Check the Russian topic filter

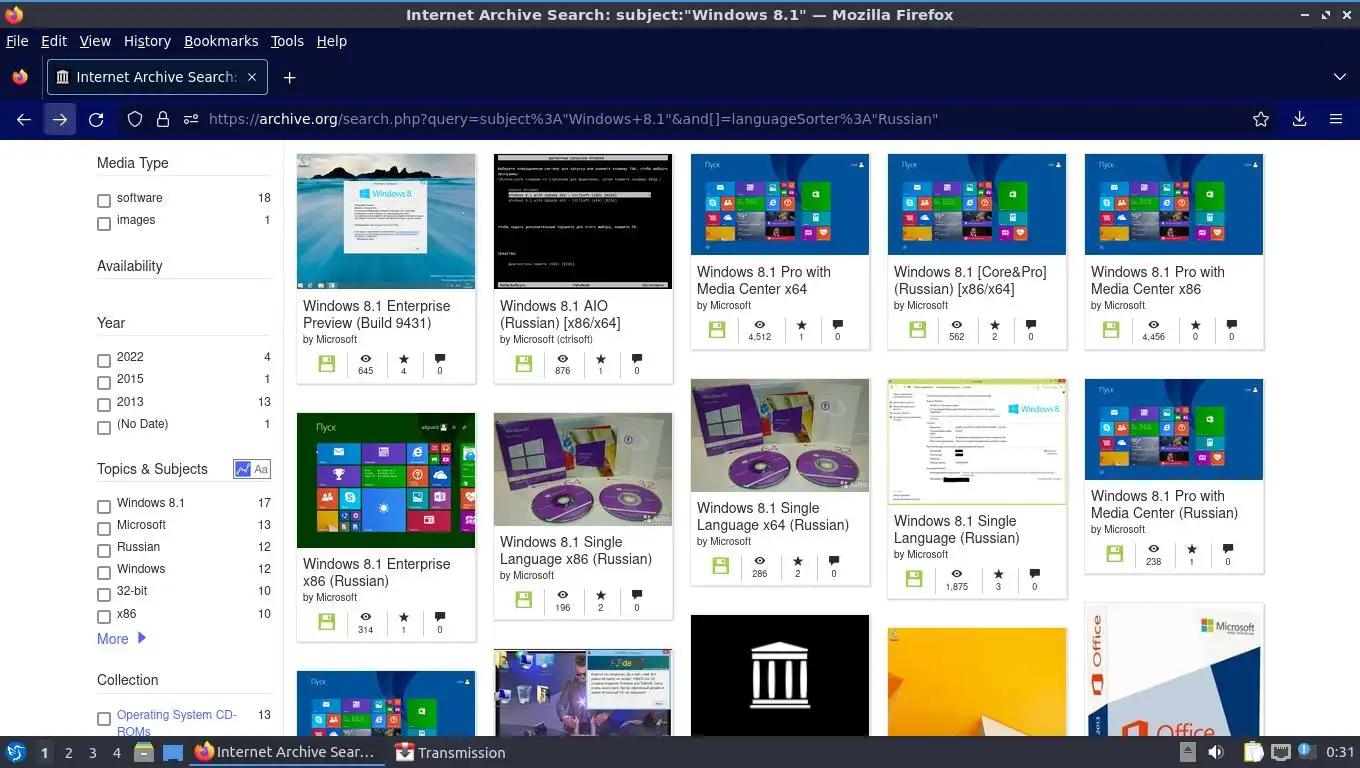pos(103,549)
